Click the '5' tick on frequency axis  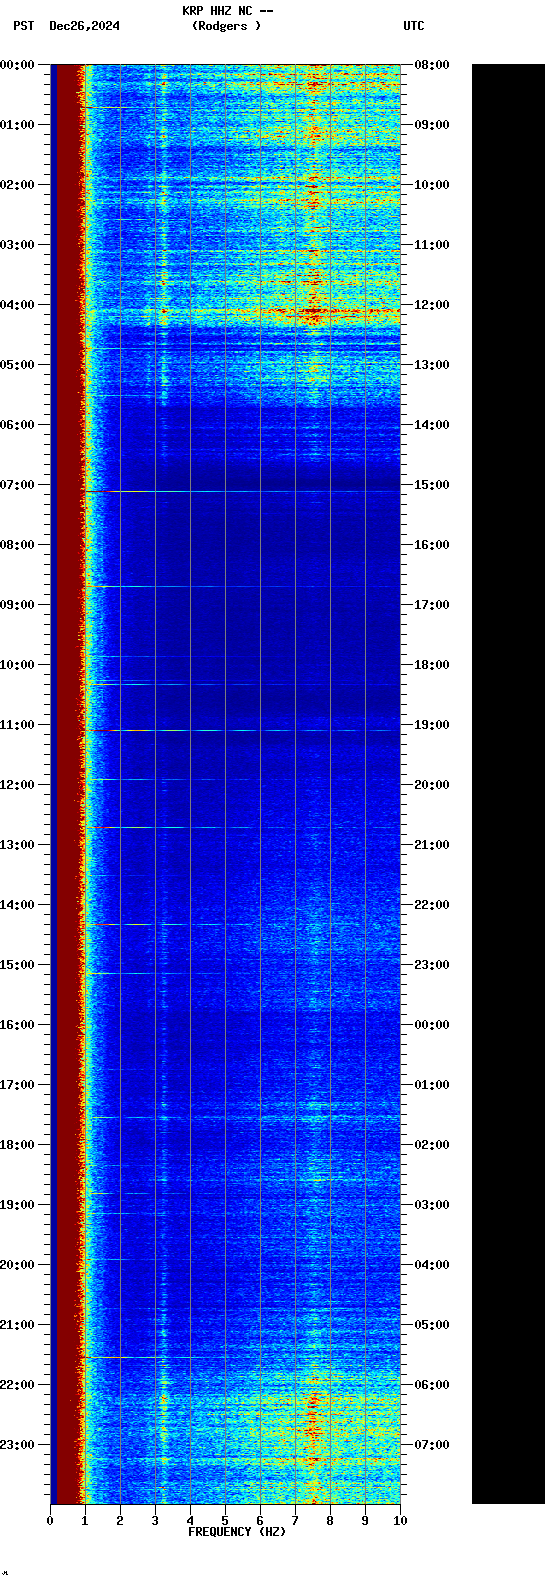[x=225, y=1521]
